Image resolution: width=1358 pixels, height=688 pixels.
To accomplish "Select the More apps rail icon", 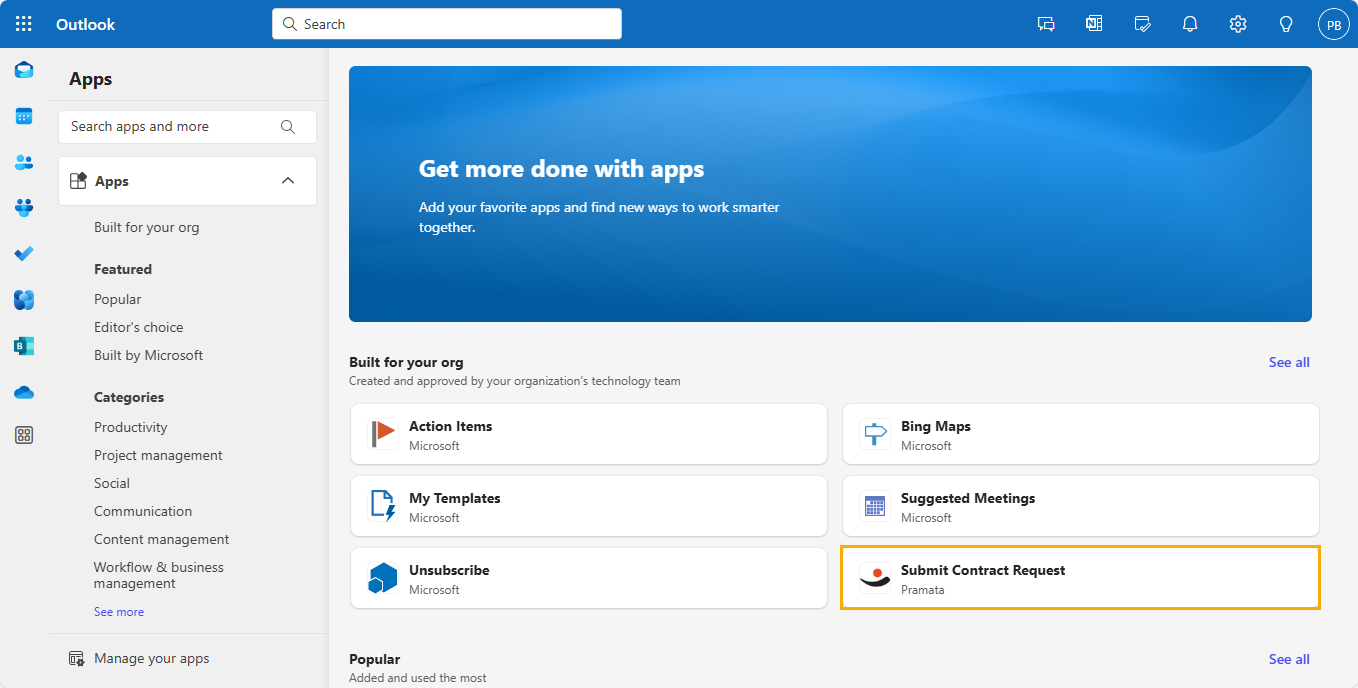I will [x=24, y=435].
